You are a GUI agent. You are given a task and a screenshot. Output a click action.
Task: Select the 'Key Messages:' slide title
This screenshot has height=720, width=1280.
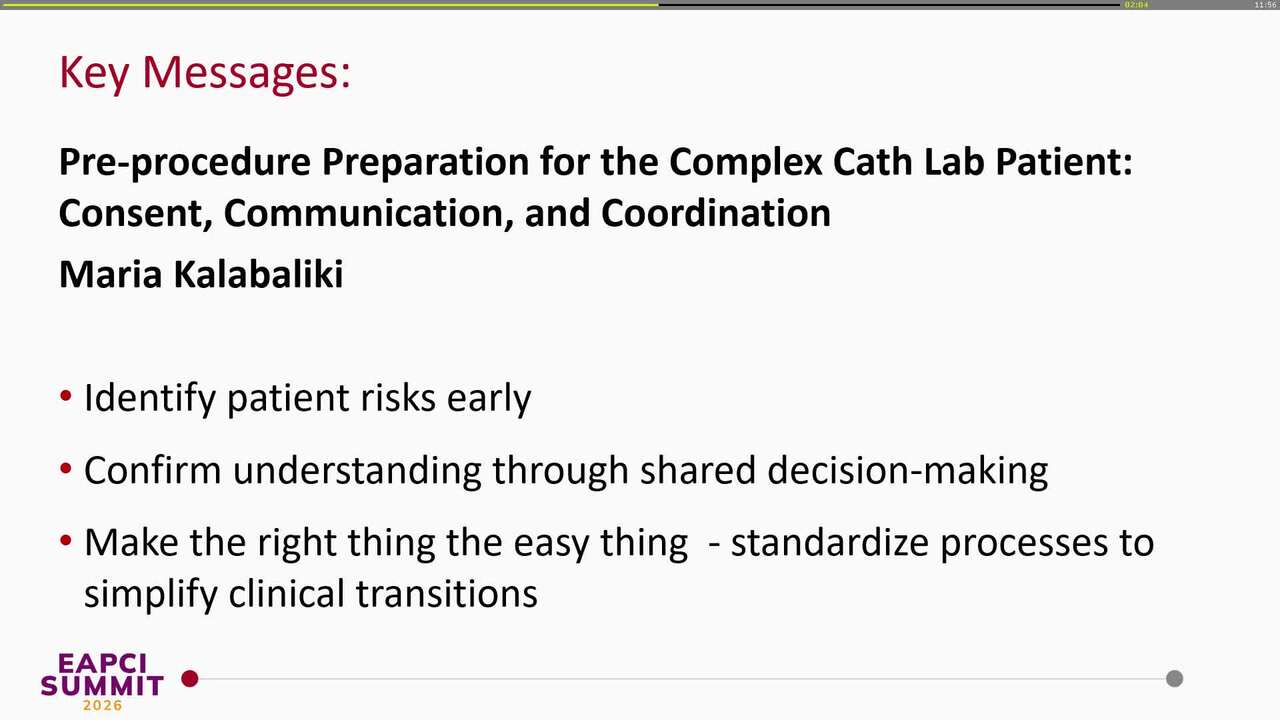pos(205,73)
